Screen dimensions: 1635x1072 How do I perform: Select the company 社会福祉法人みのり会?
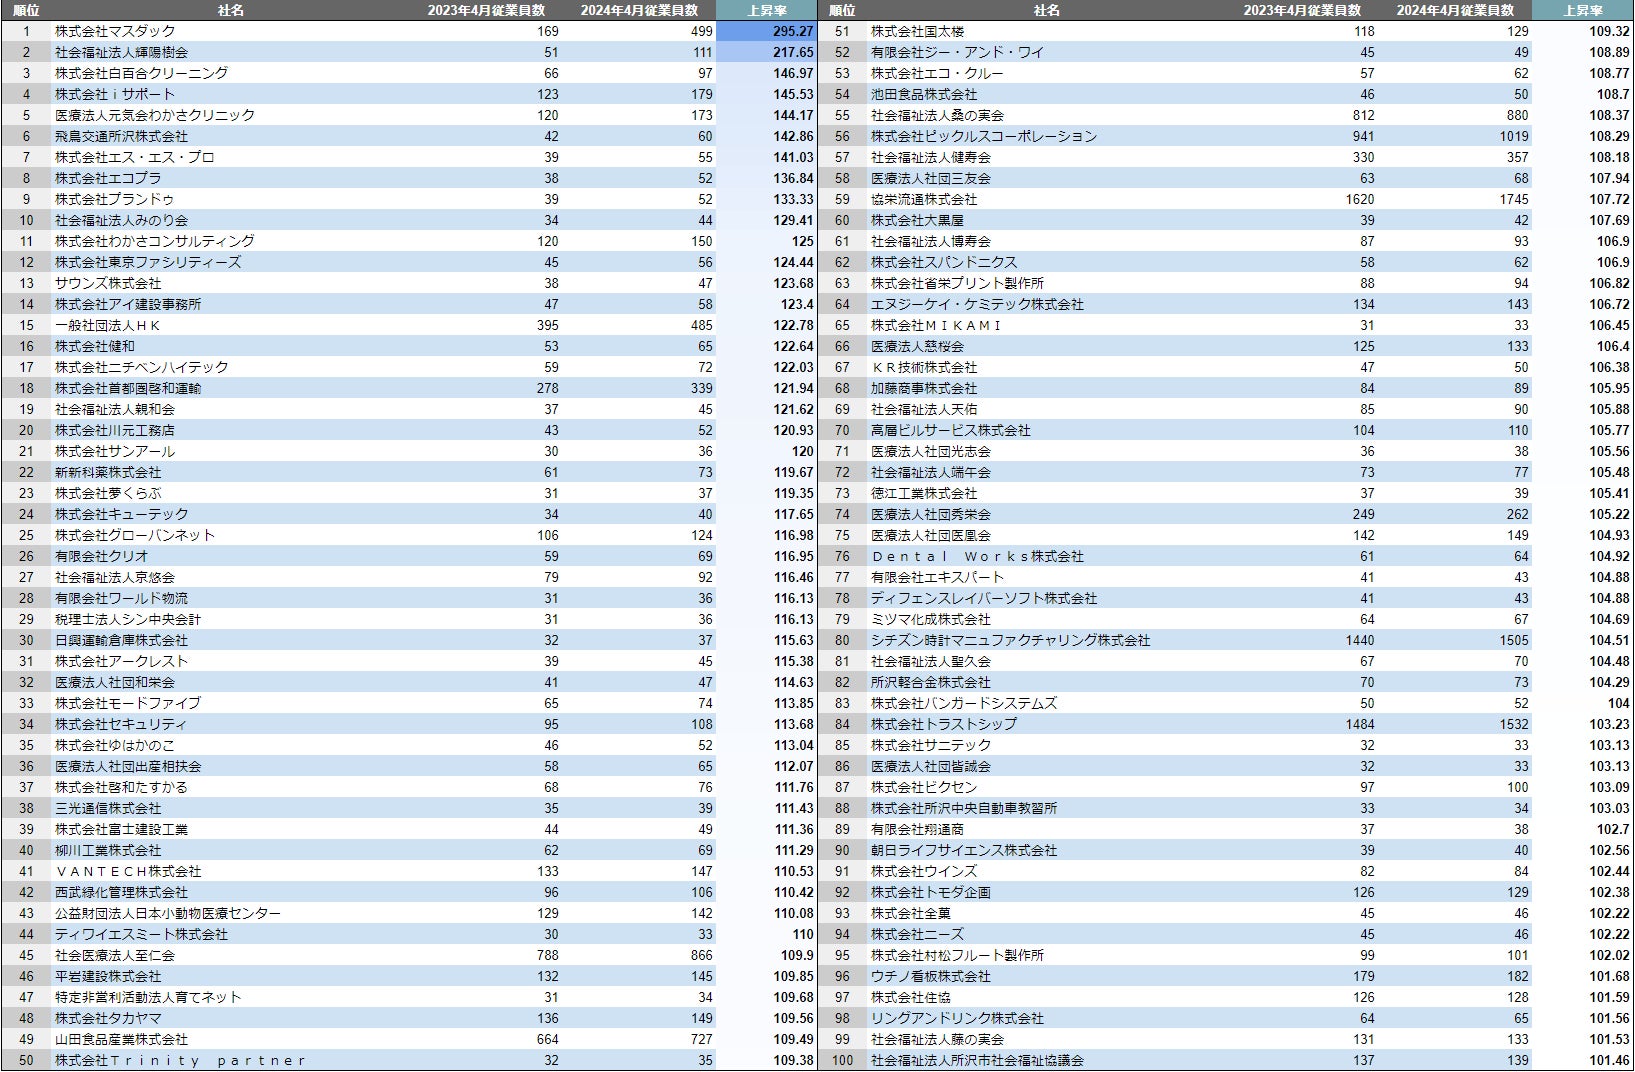click(121, 220)
